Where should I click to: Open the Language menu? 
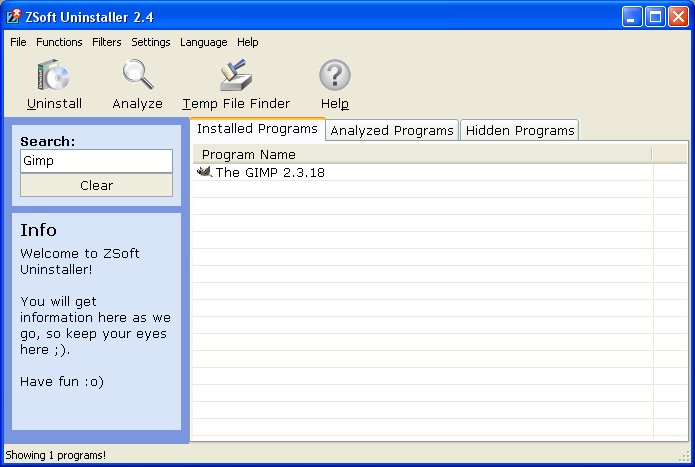click(x=203, y=42)
